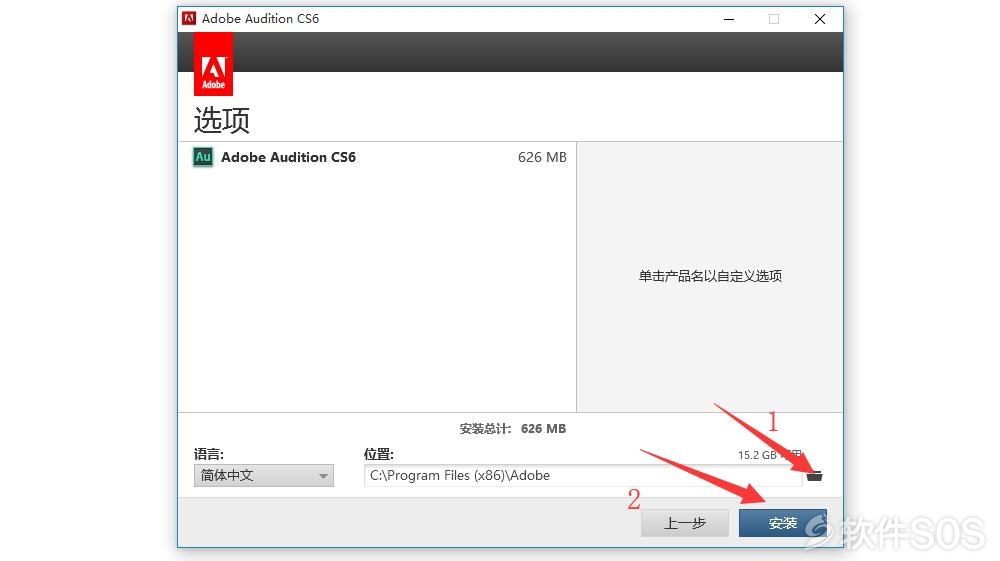Select the Adobe Audition CS6 product row
1000x561 pixels.
[378, 157]
